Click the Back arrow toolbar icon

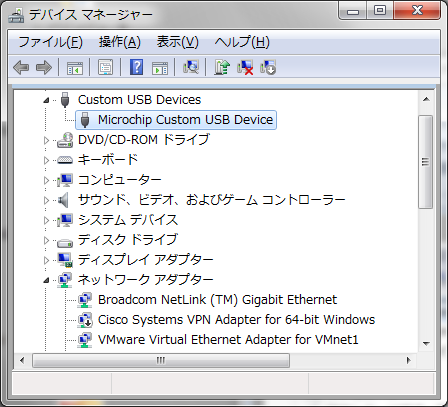click(x=21, y=68)
